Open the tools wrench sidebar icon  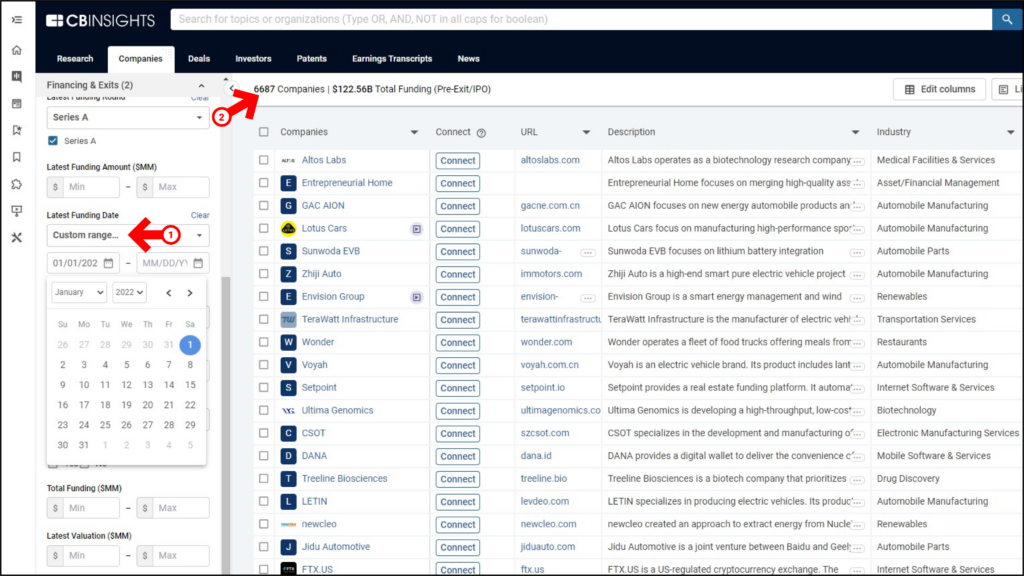(x=17, y=238)
